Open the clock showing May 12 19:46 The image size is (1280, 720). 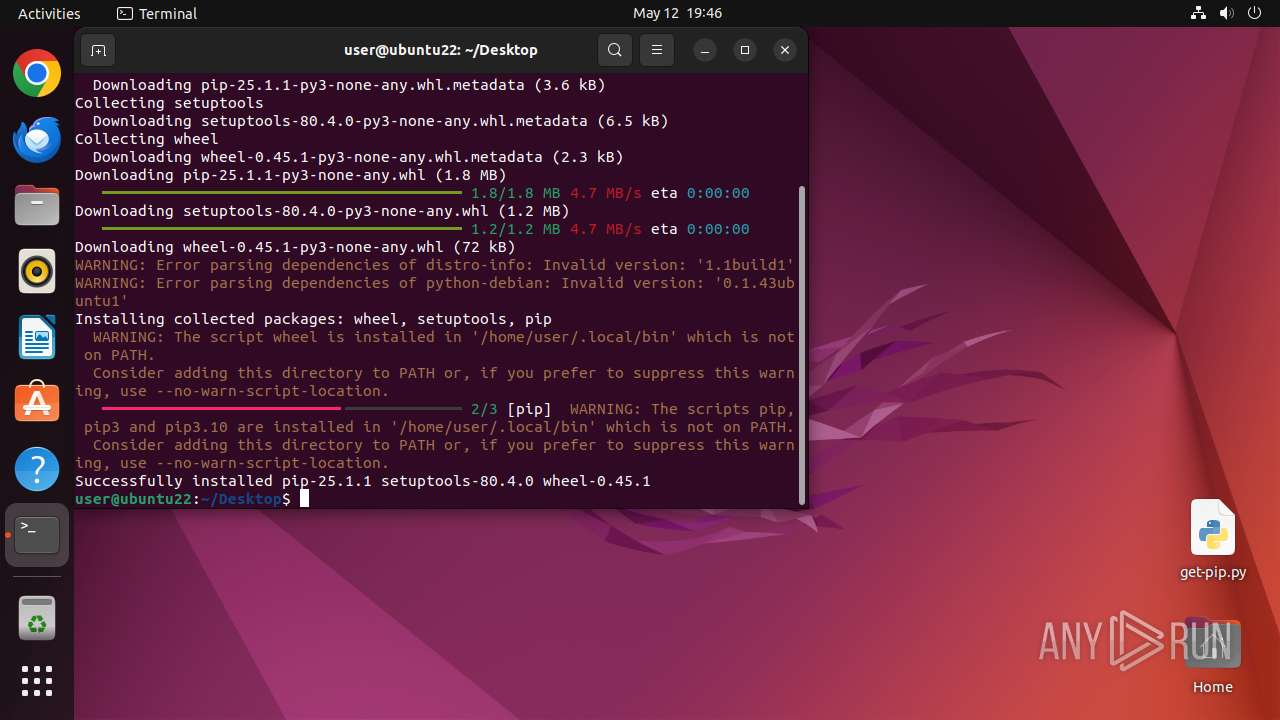pos(677,13)
